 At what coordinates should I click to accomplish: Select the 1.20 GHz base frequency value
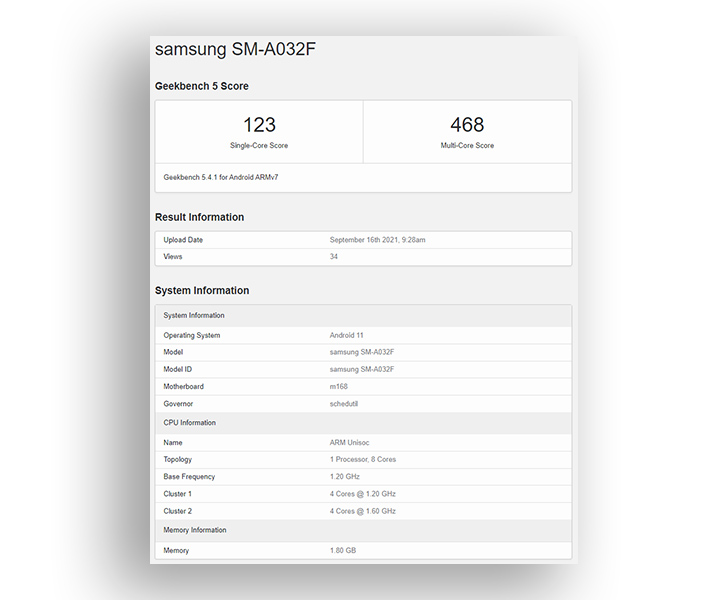[344, 476]
